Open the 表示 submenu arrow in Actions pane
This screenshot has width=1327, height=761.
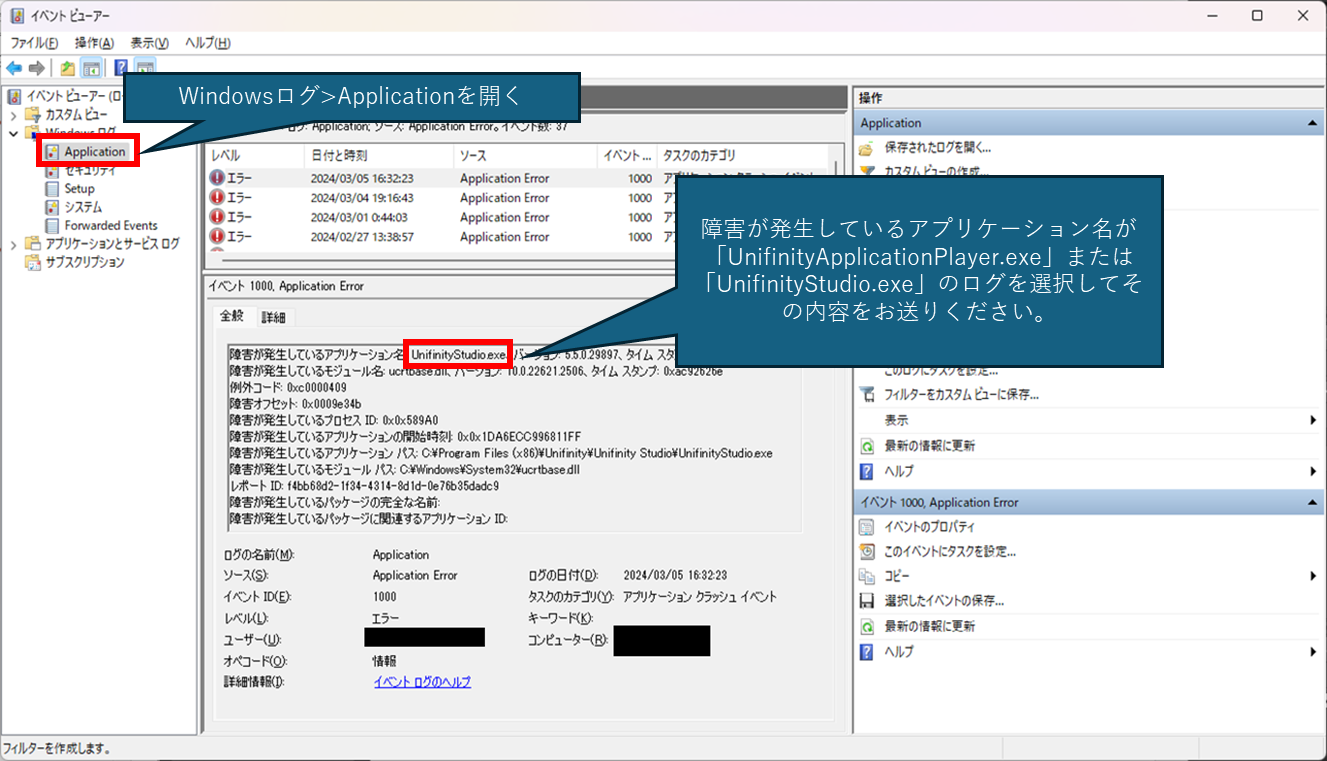coord(1313,421)
